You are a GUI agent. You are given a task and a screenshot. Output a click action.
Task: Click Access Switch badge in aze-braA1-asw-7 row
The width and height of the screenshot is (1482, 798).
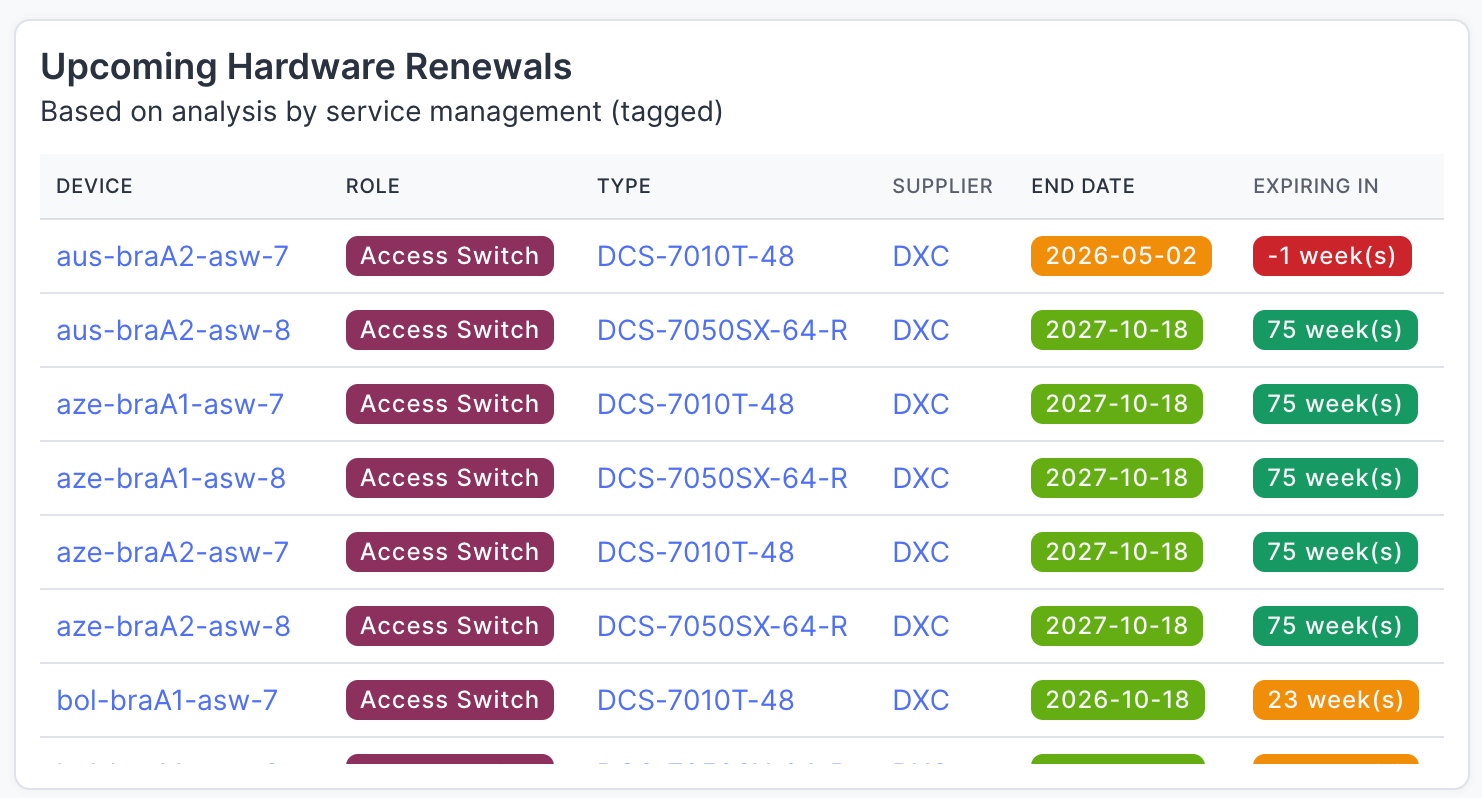[x=450, y=404]
